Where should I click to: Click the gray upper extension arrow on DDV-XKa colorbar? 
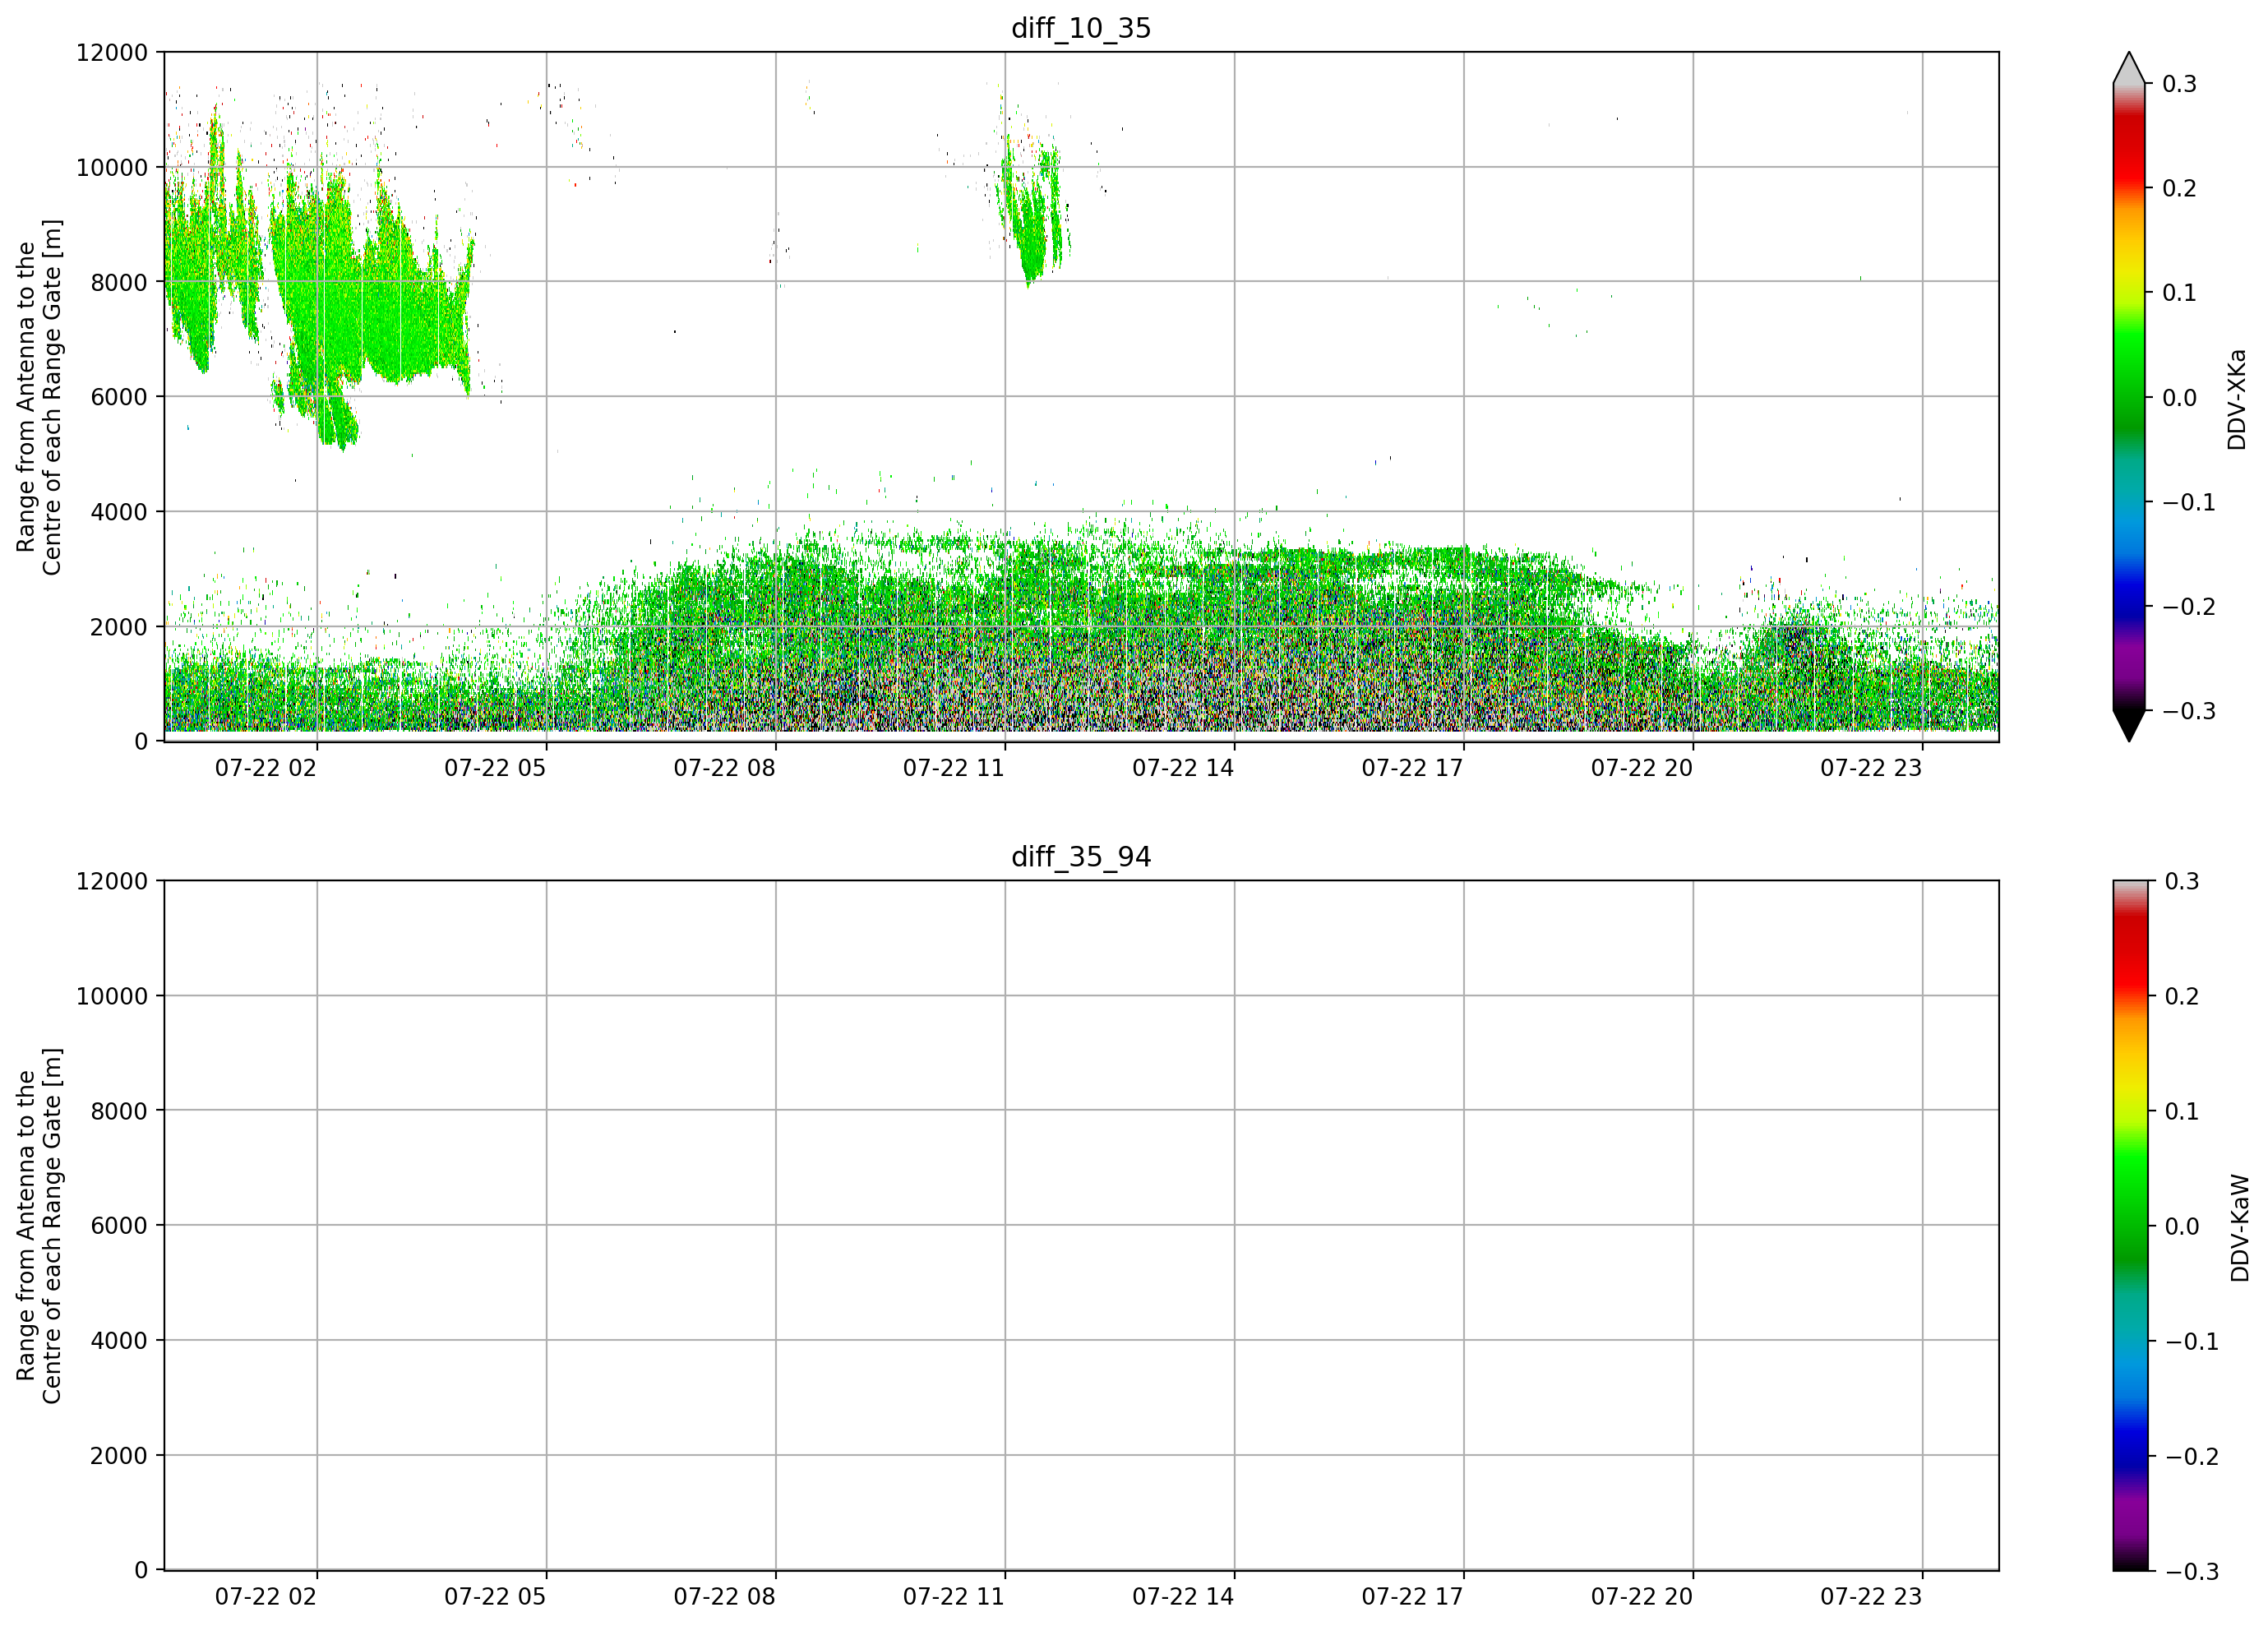[x=2129, y=68]
